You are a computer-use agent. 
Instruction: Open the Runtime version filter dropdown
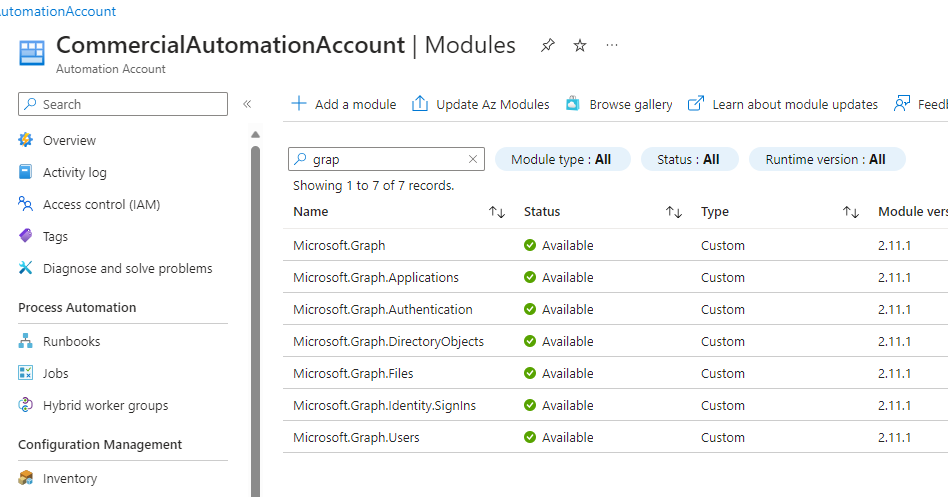pos(826,159)
